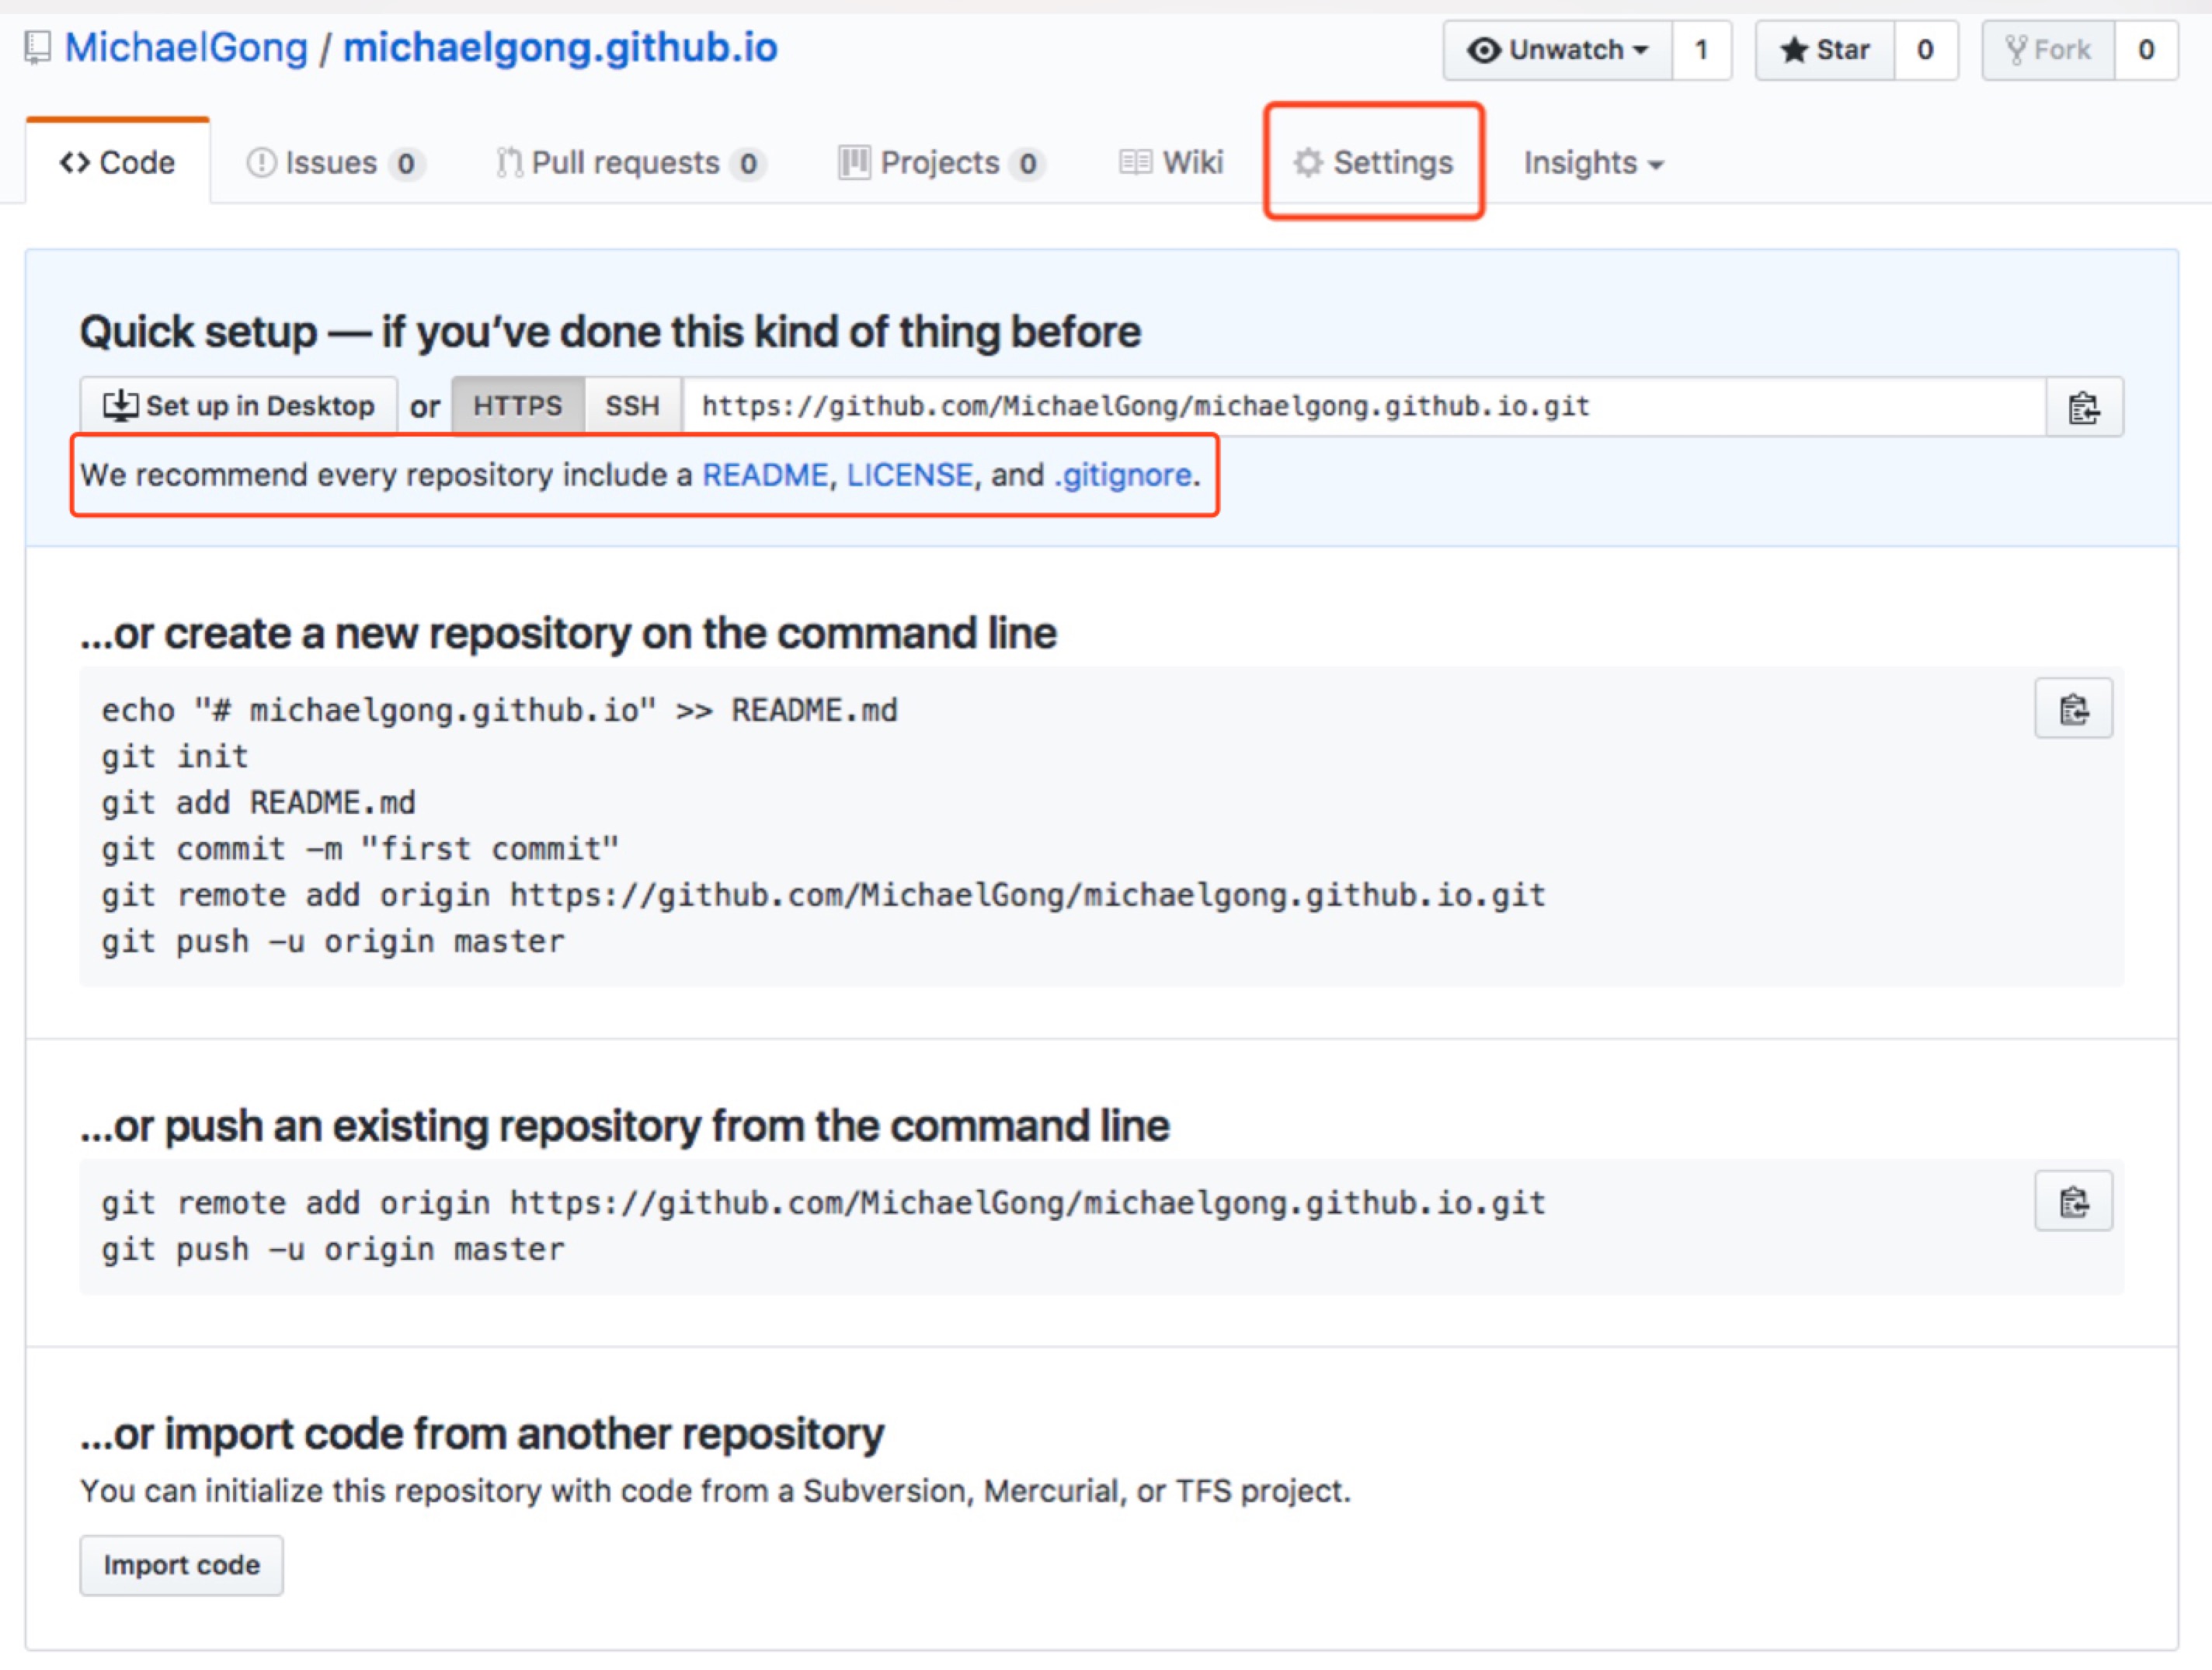Switch to the Code tab

(x=118, y=162)
